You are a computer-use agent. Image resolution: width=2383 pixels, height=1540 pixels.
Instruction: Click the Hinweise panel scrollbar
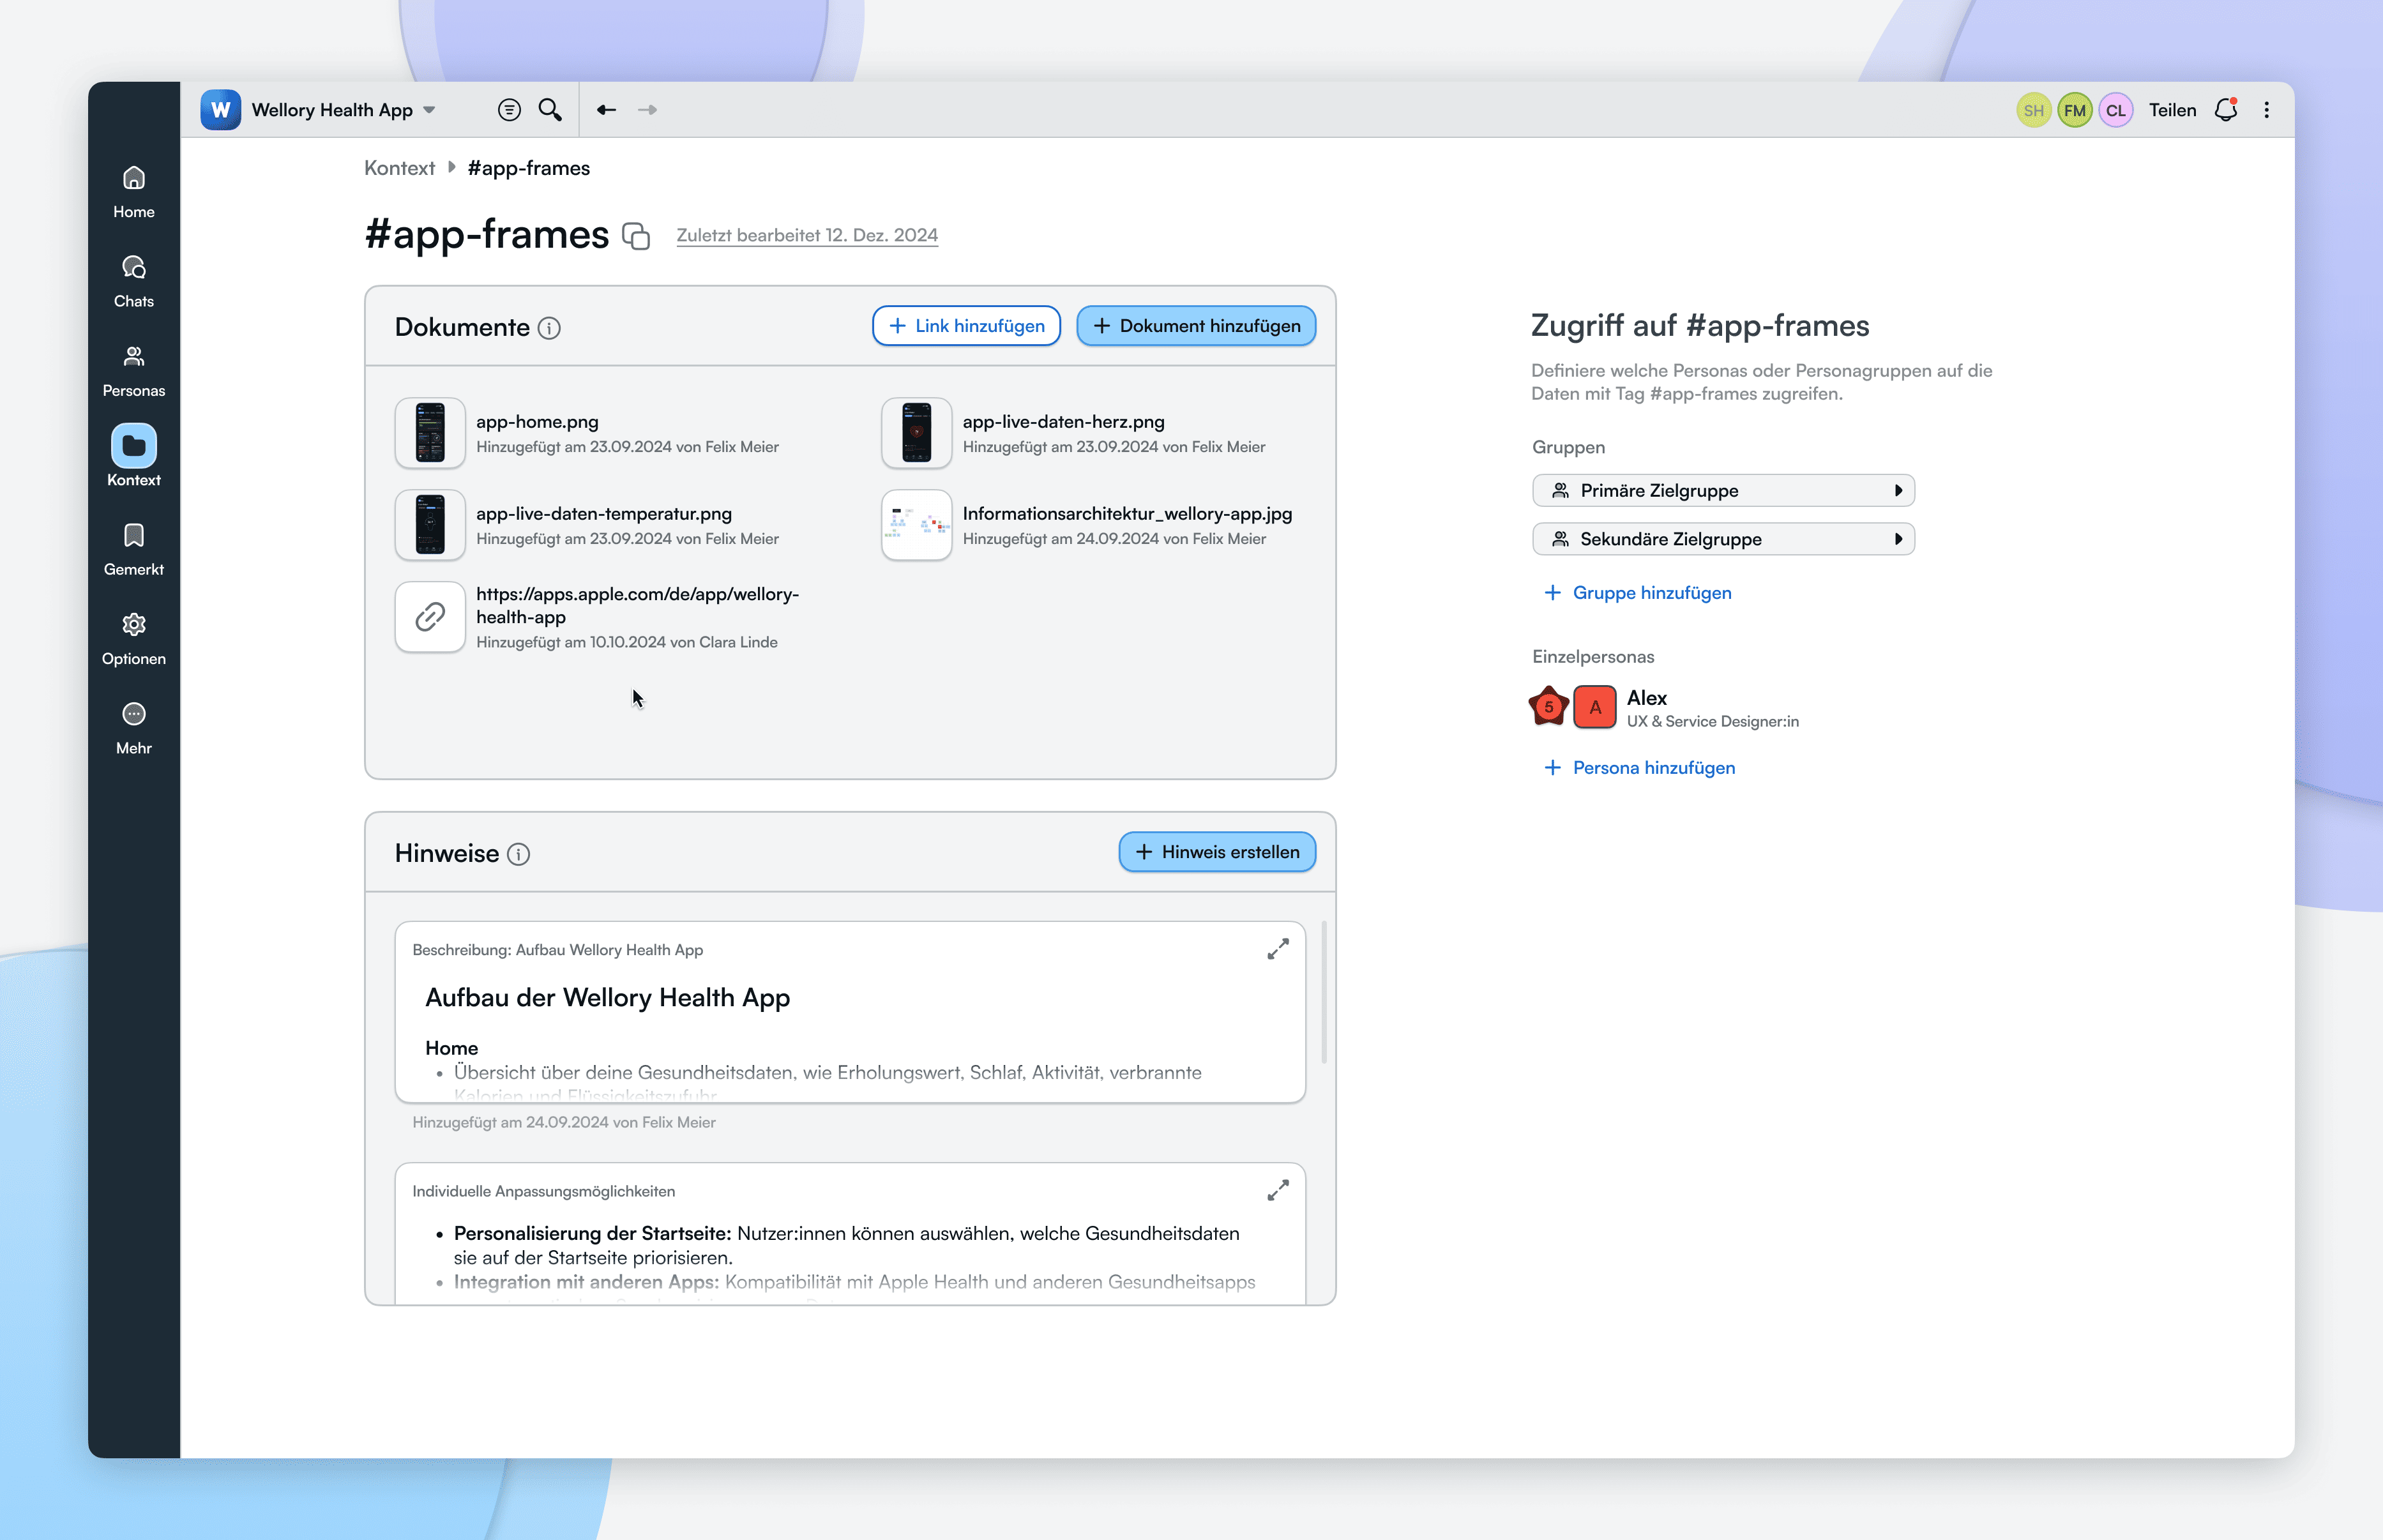(x=1324, y=992)
